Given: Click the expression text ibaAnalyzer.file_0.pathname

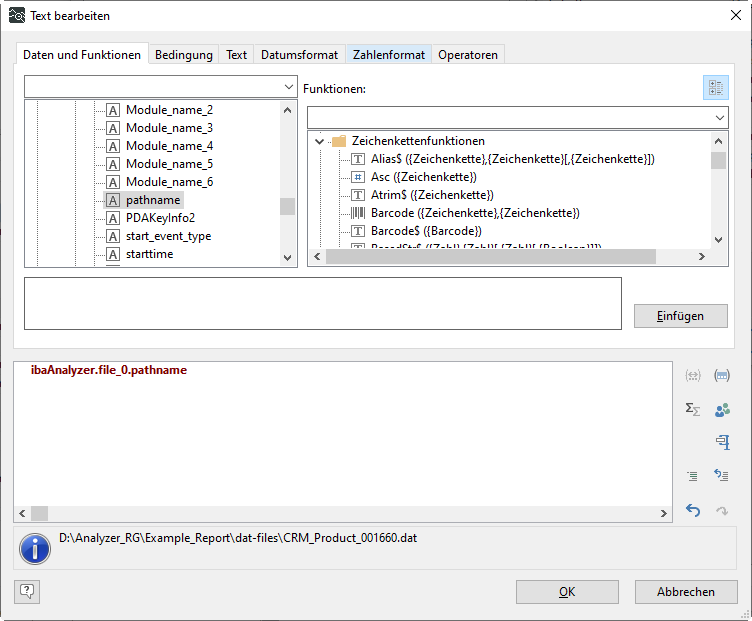Looking at the screenshot, I should [109, 370].
